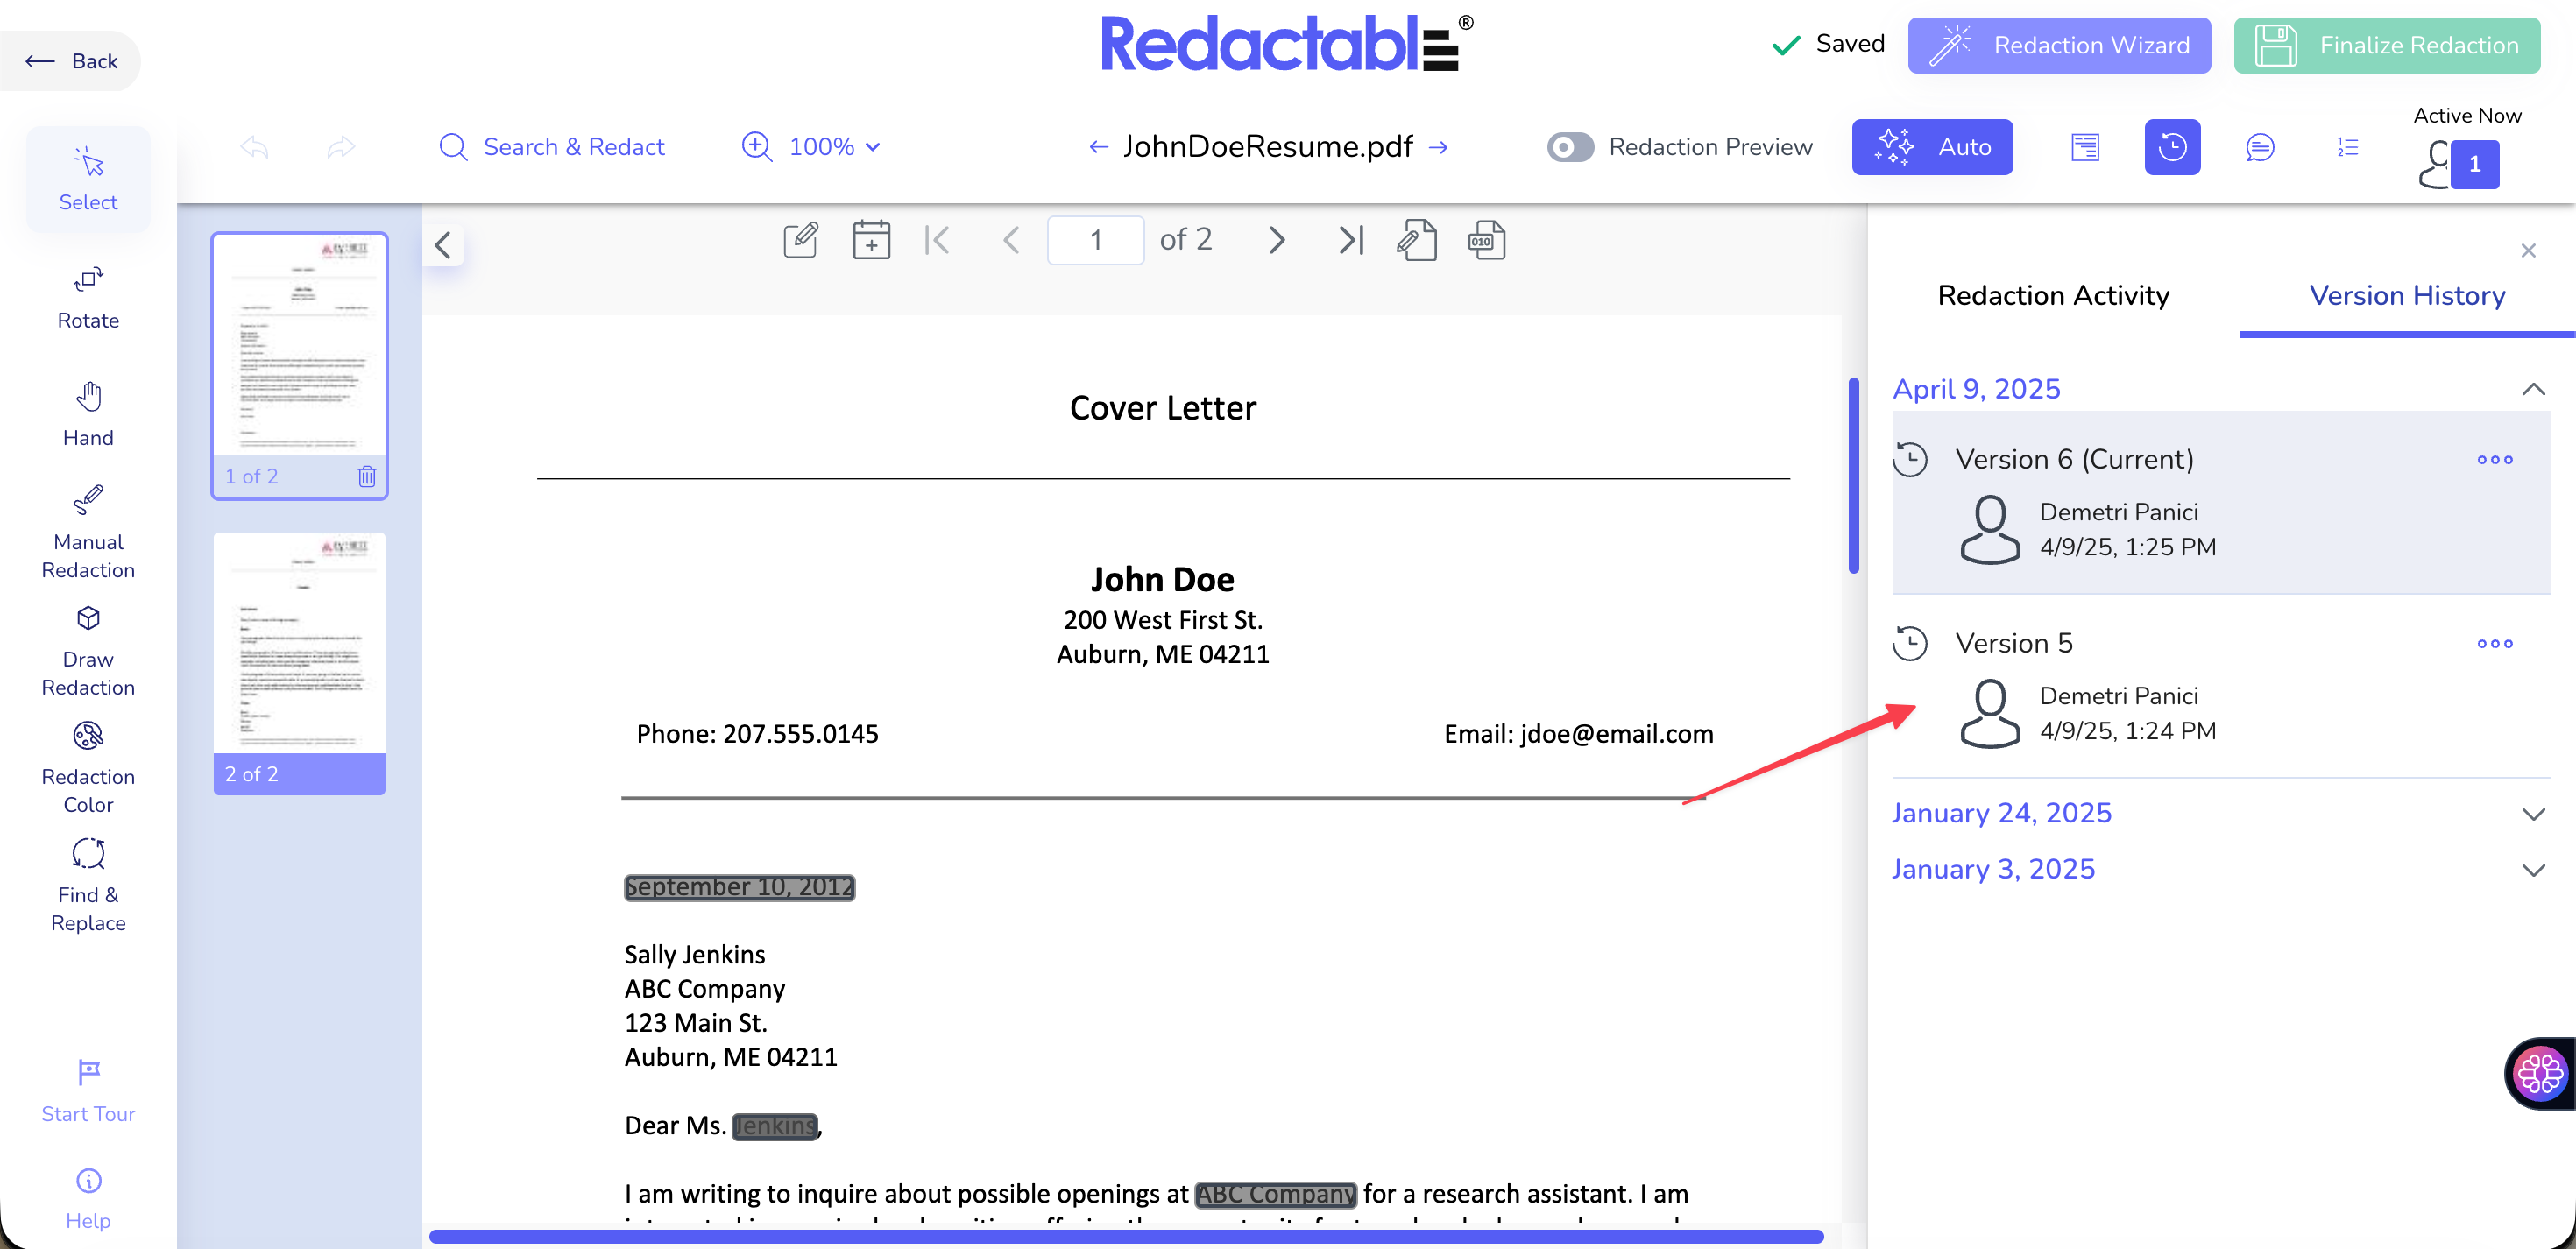2576x1249 pixels.
Task: Click the redo arrow
Action: pos(341,147)
